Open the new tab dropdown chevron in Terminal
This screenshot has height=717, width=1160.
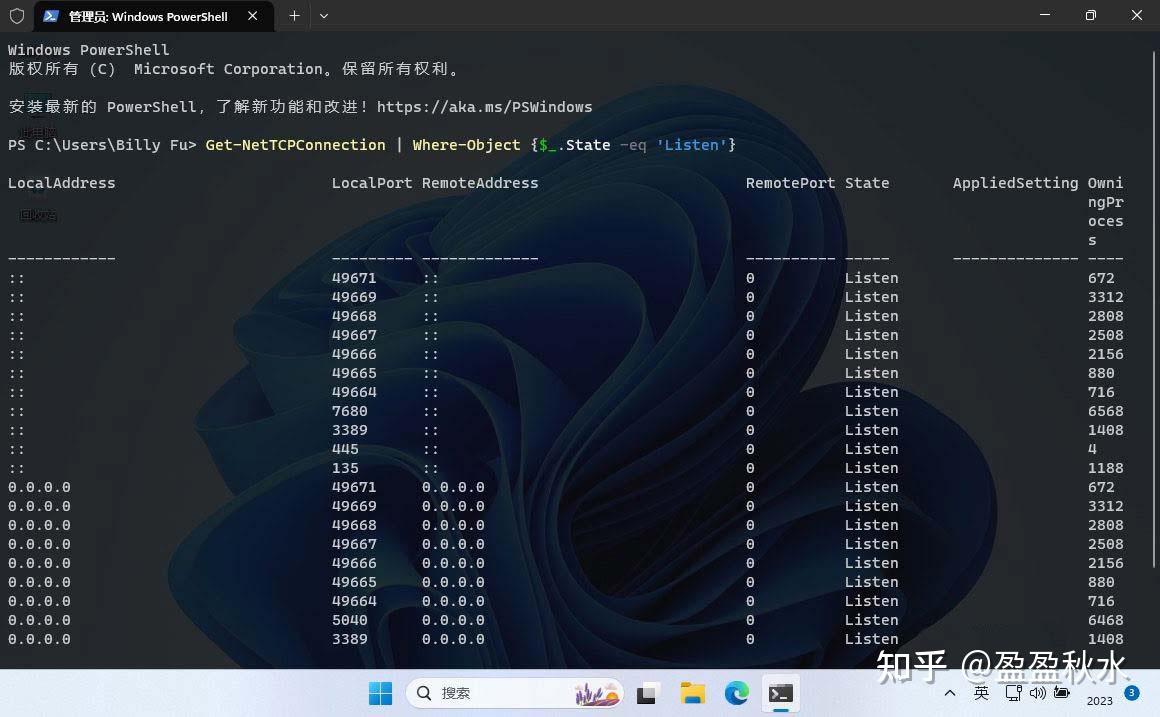click(x=322, y=16)
